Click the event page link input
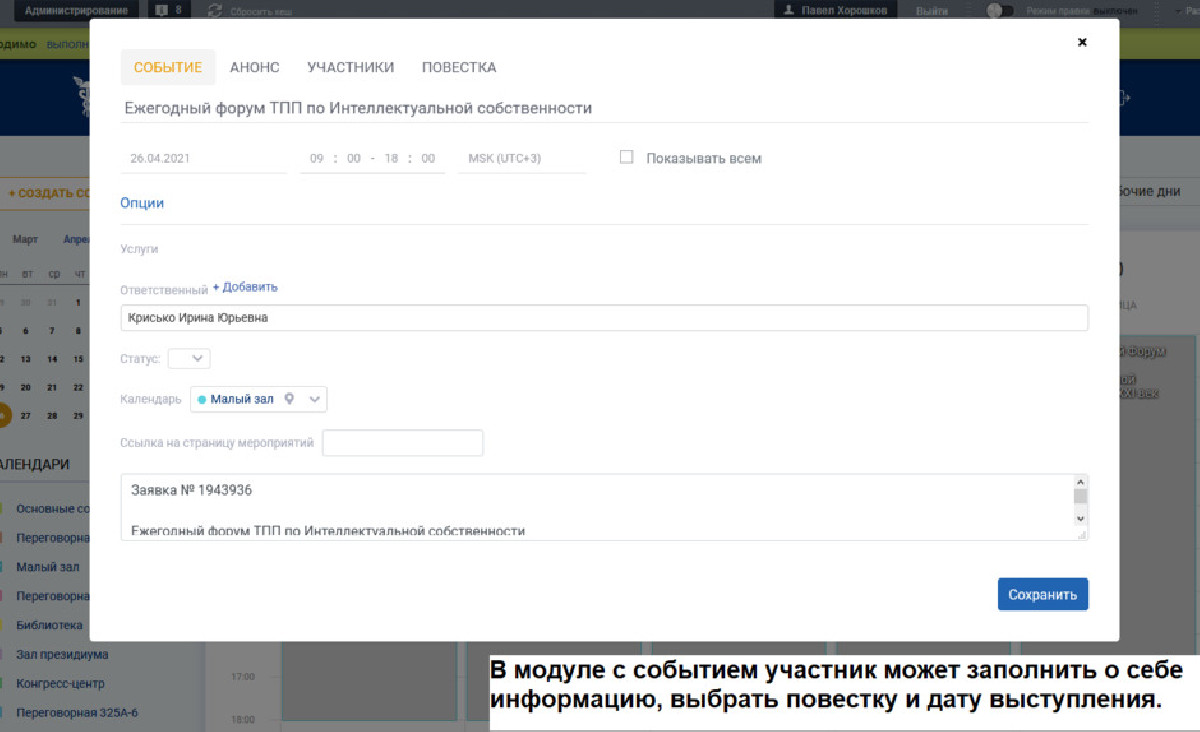This screenshot has width=1200, height=732. (403, 442)
